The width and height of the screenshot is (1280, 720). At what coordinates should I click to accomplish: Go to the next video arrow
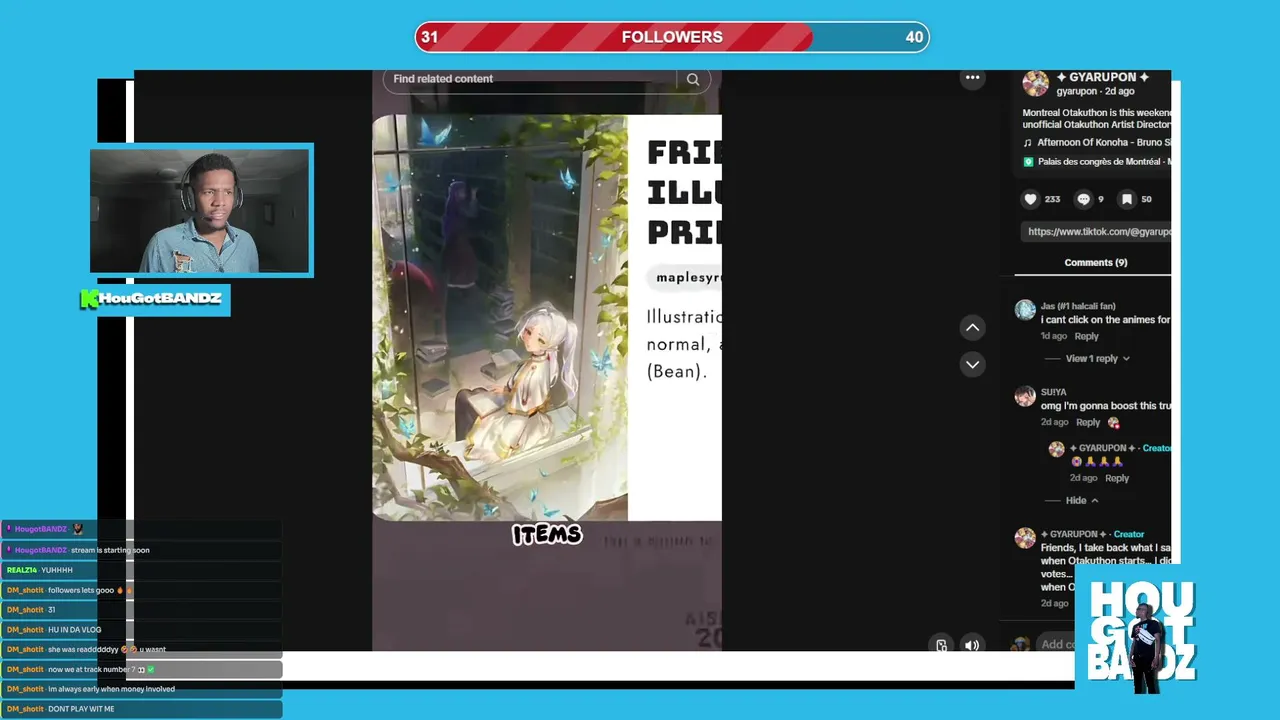[x=972, y=365]
